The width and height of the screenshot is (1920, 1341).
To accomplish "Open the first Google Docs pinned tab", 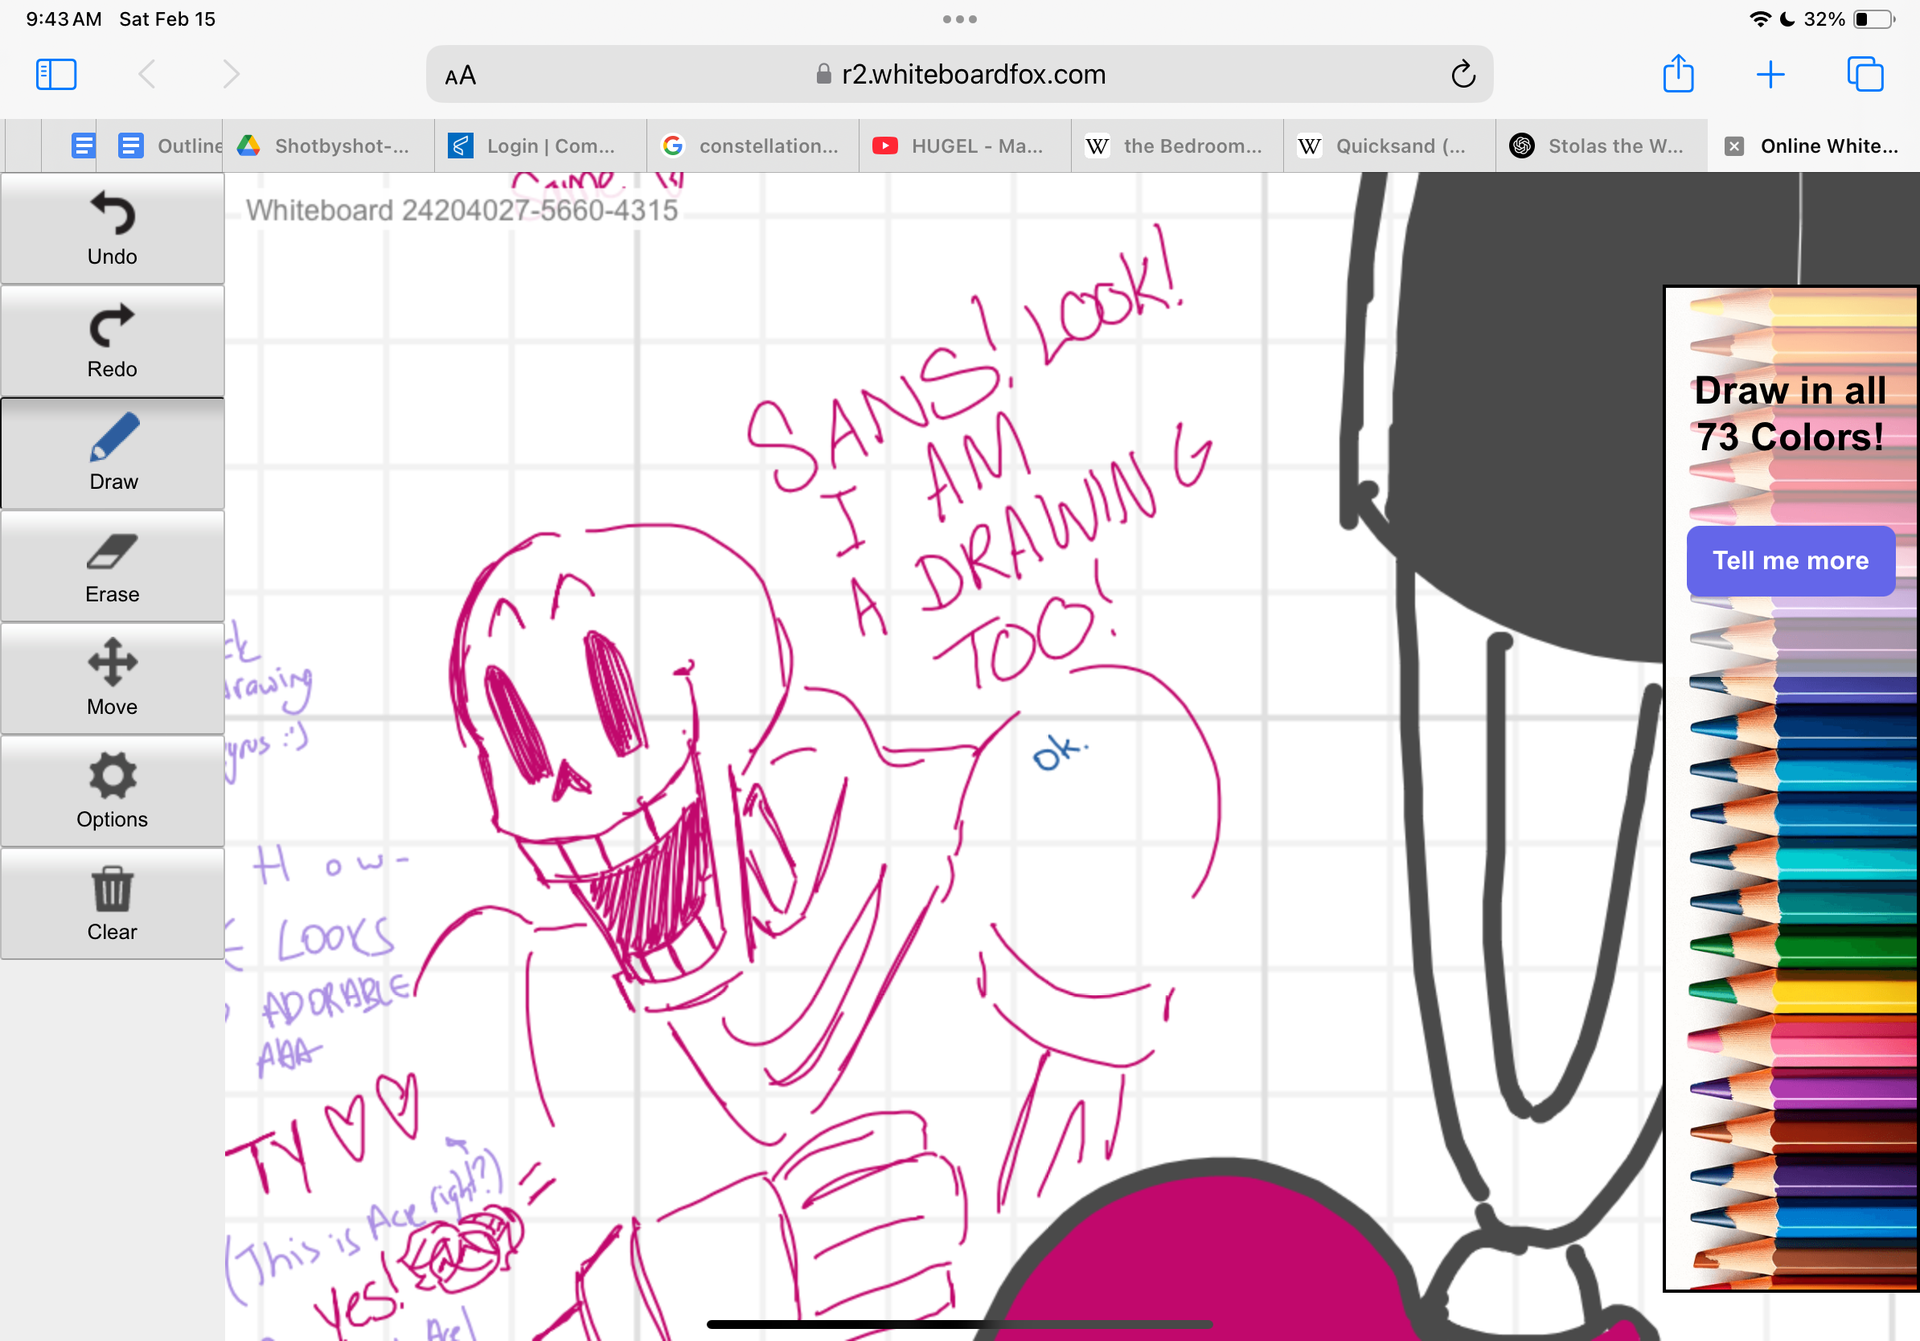I will point(84,146).
